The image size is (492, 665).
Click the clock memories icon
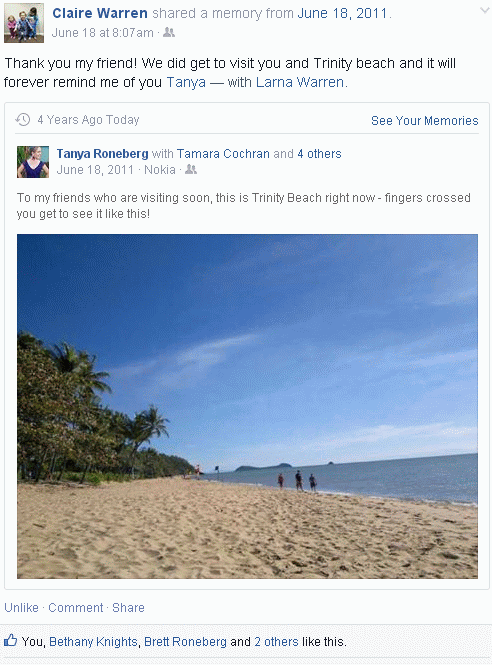click(x=23, y=120)
